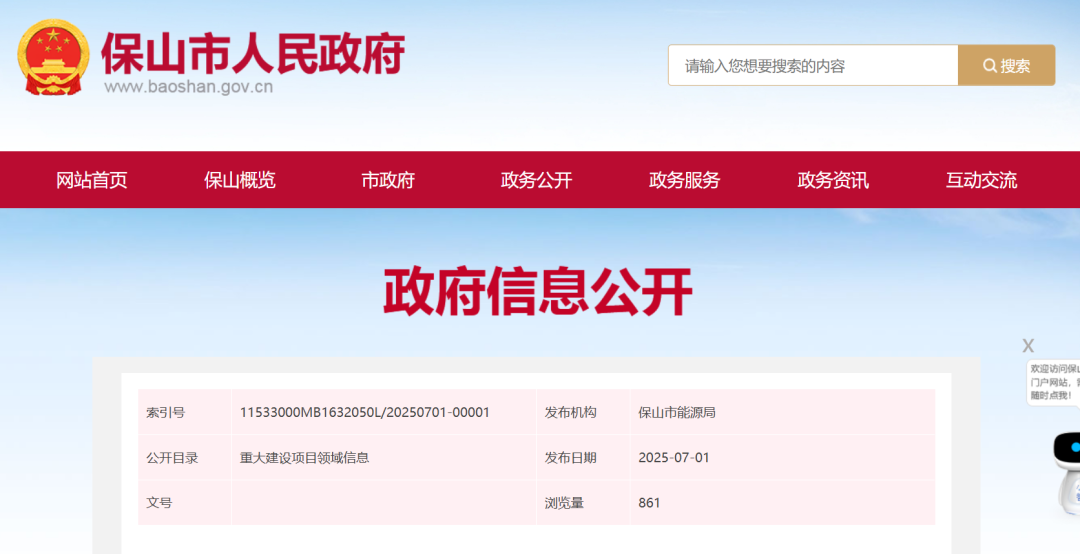Image resolution: width=1080 pixels, height=554 pixels.
Task: Click the www.baoshan.gov.cn URL text
Action: pos(189,87)
